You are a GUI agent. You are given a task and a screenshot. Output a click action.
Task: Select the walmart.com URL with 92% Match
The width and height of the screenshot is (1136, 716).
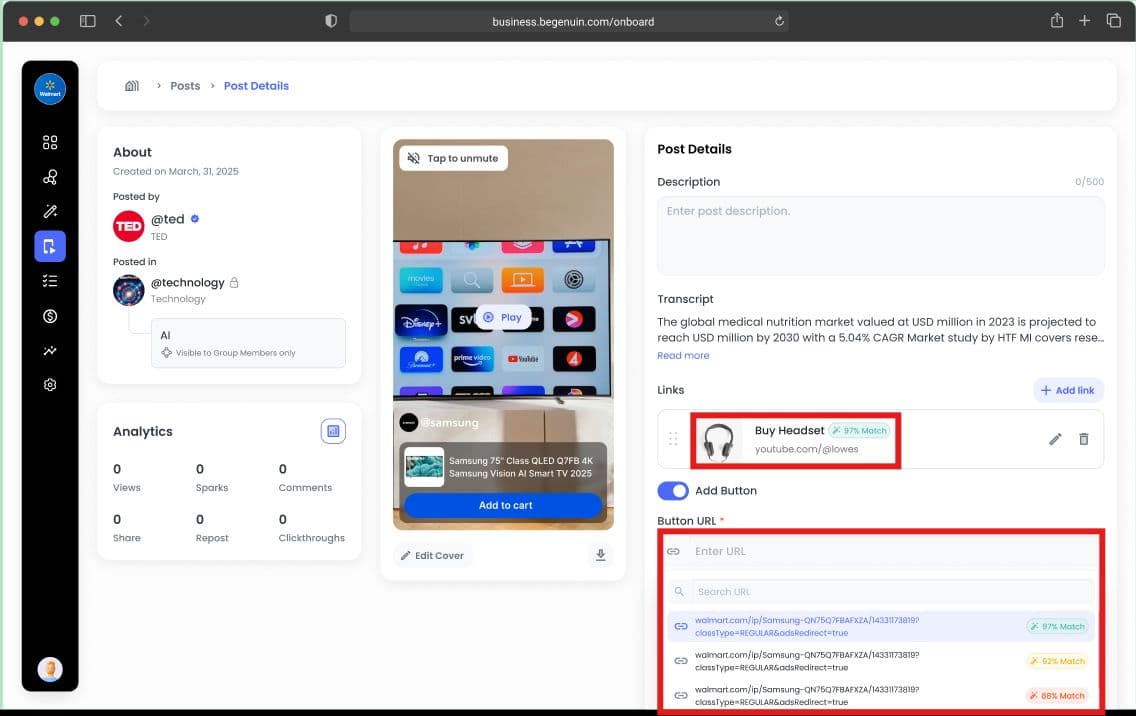(880, 661)
